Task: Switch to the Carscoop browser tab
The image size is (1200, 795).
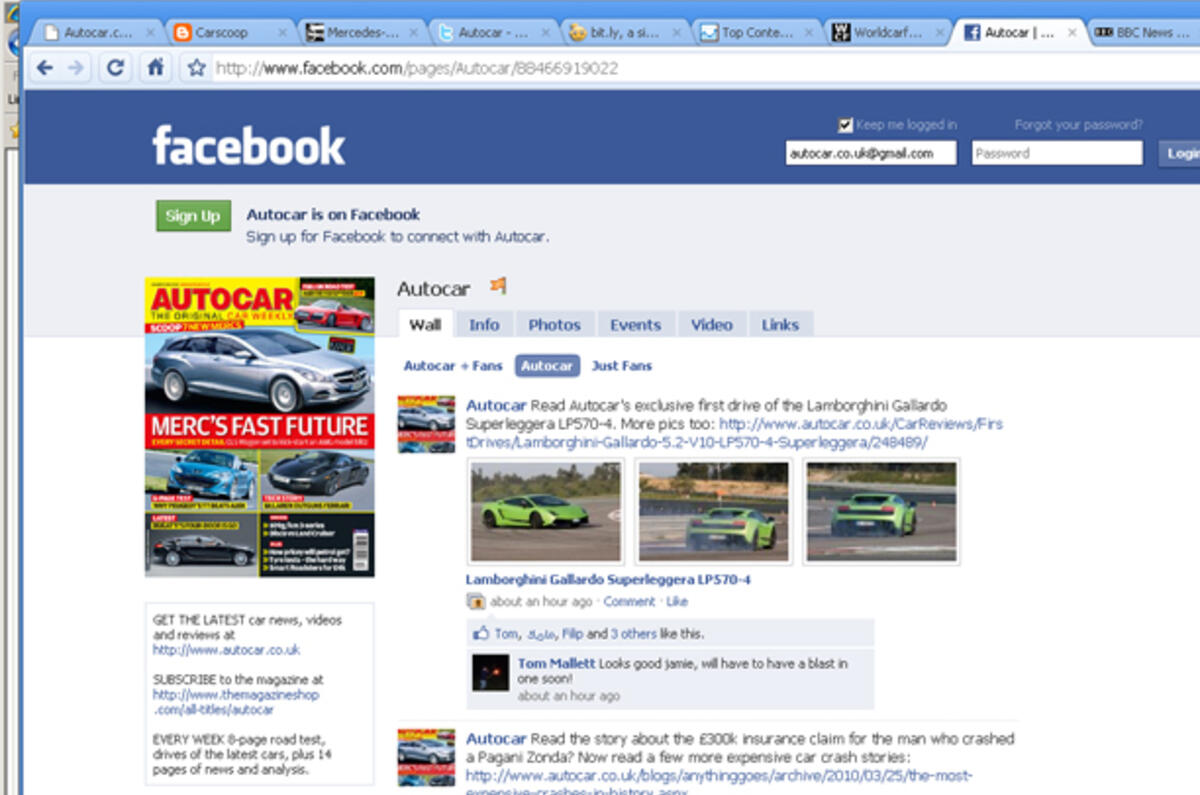Action: tap(229, 32)
